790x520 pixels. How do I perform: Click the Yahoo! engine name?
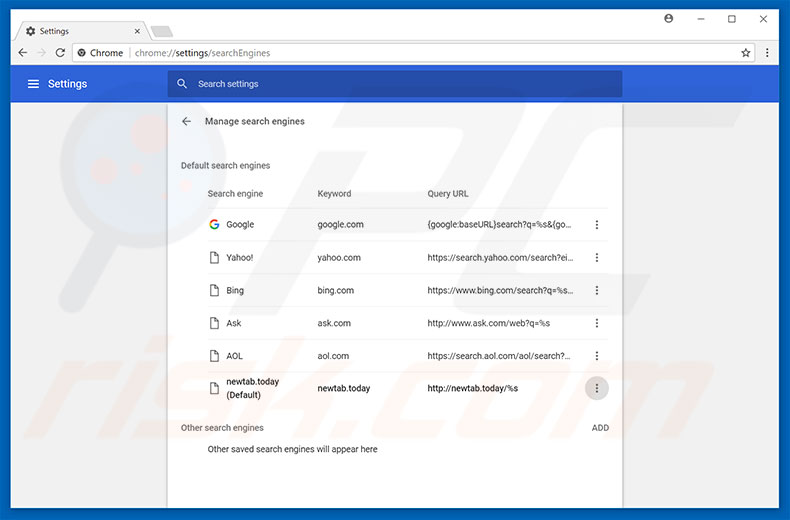click(x=240, y=257)
